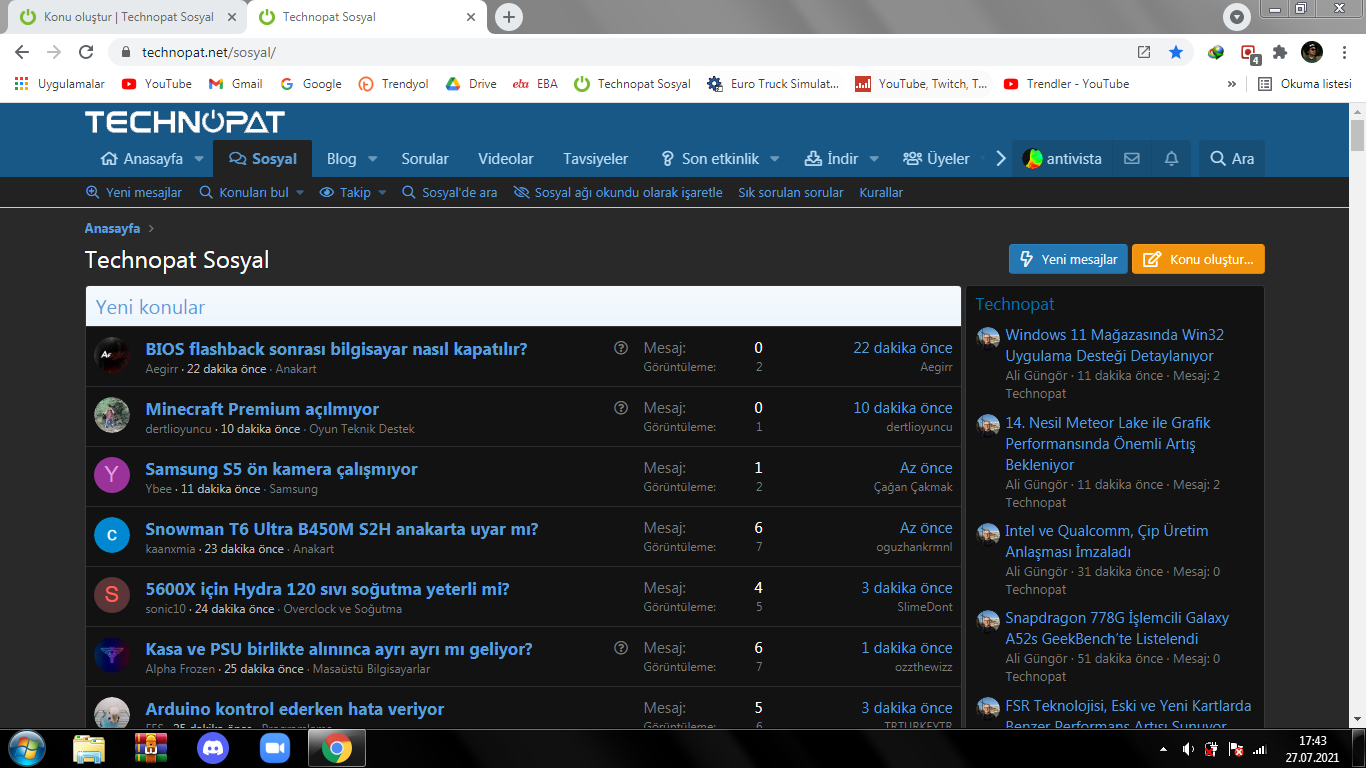Open Zoom from the taskbar
Screen dimensions: 1366x768
click(273, 748)
